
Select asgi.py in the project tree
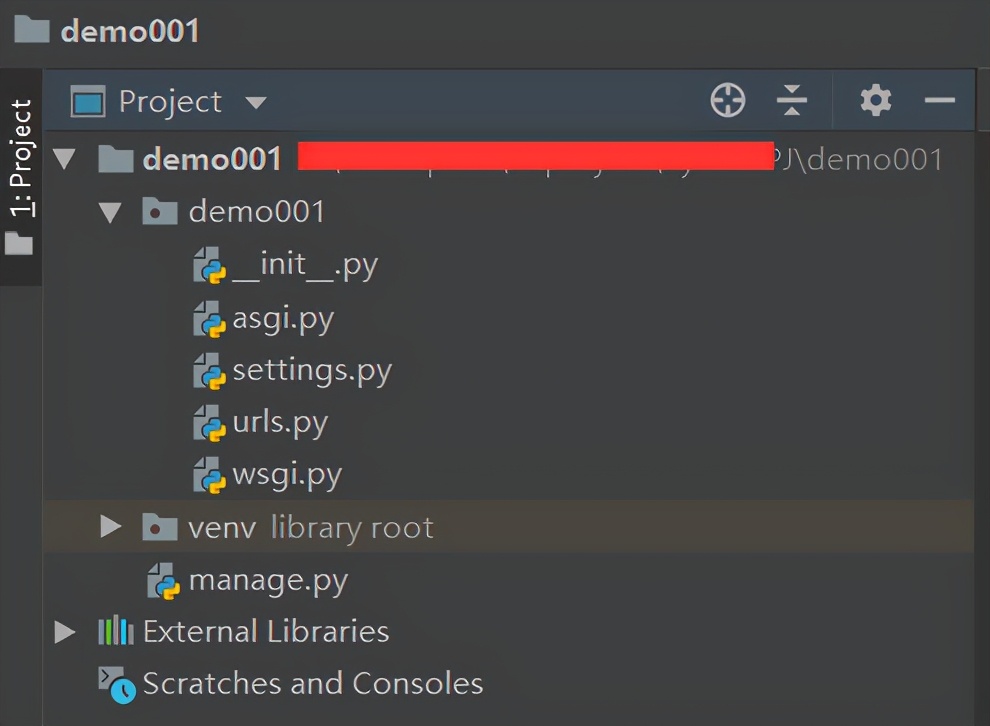[282, 318]
